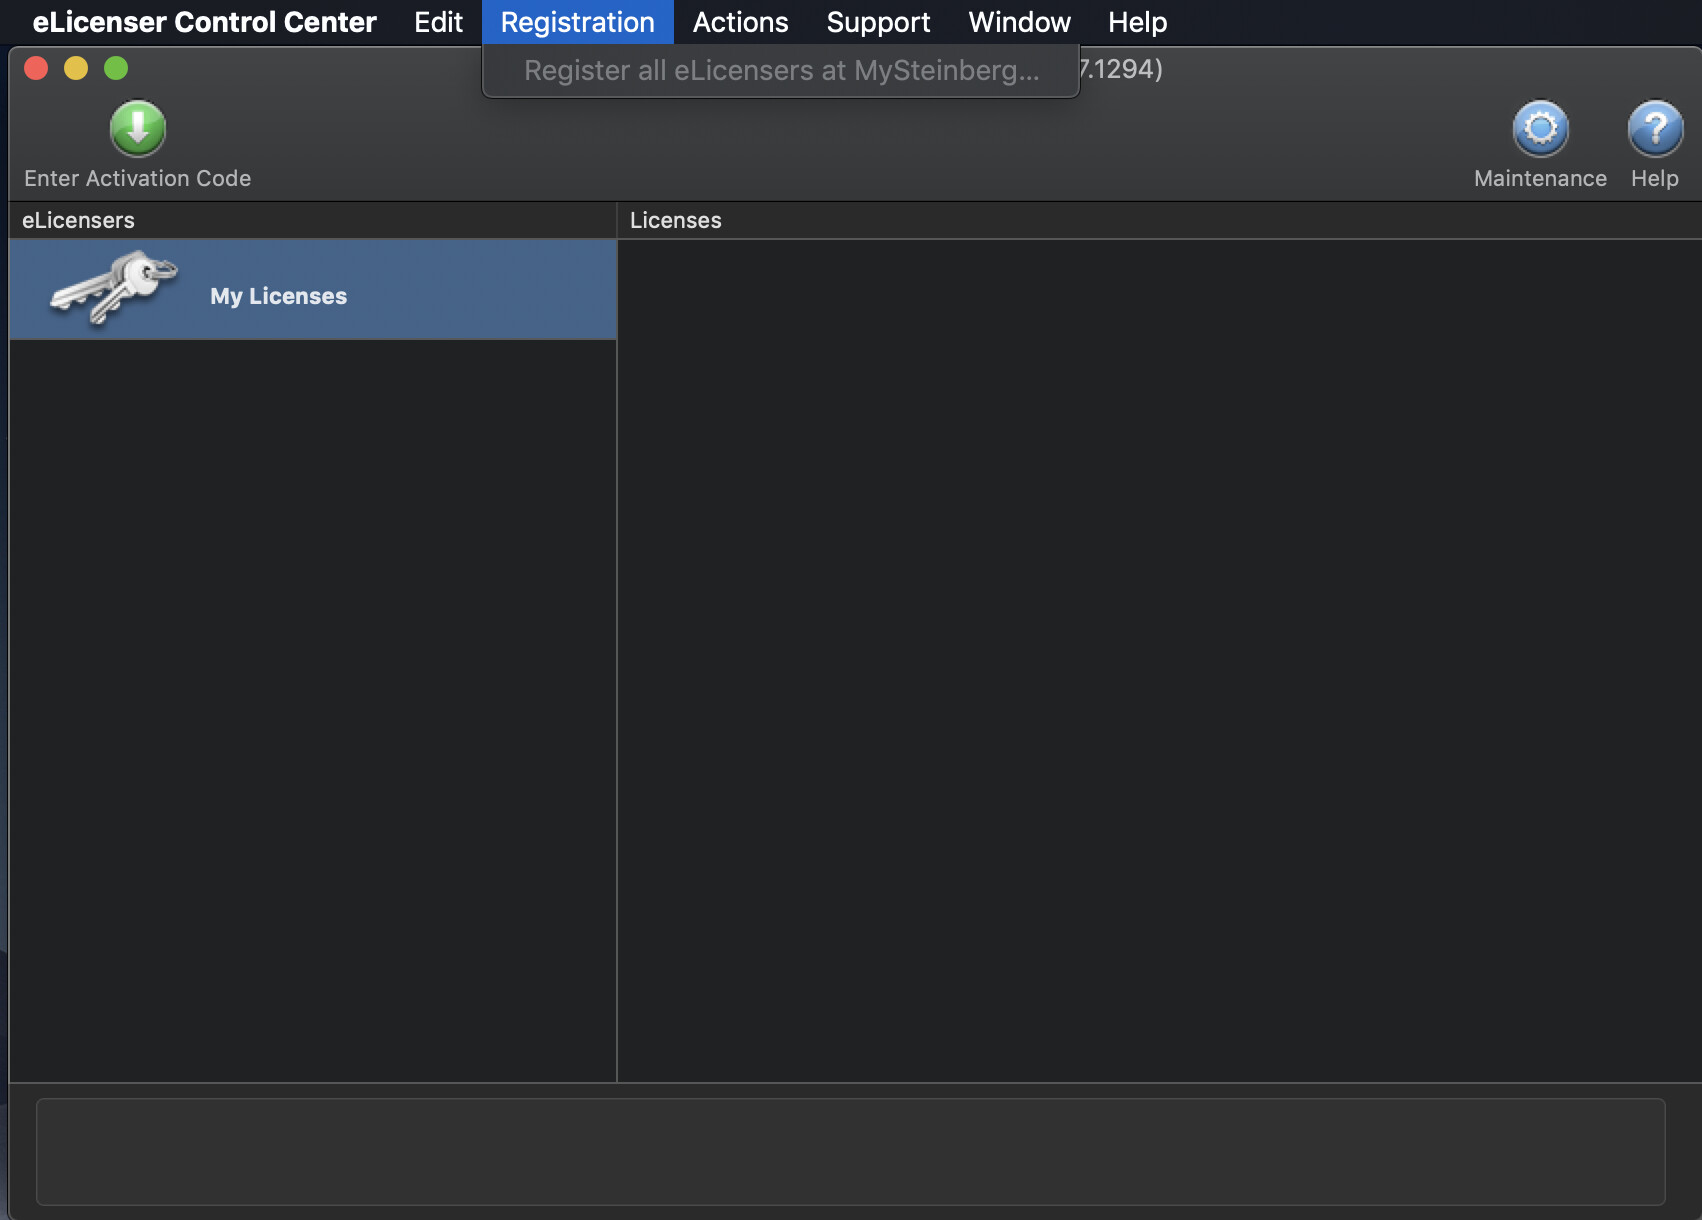The height and width of the screenshot is (1220, 1702).
Task: Click the Enter Activation Code green arrow icon
Action: pos(137,129)
